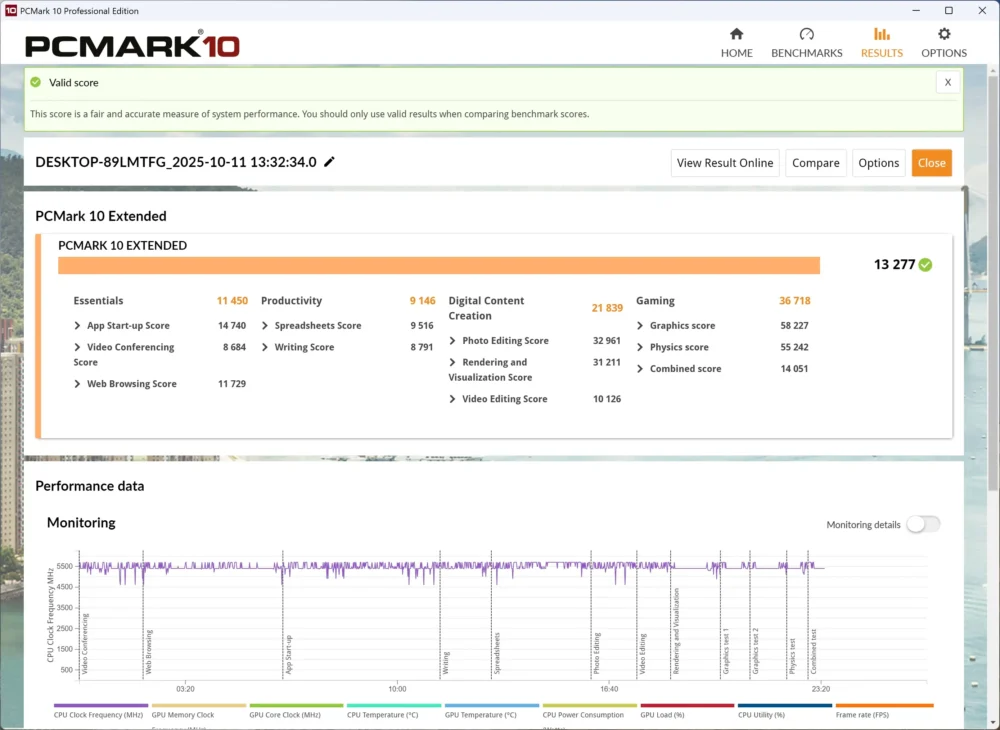This screenshot has height=730, width=1000.
Task: Select Frame rate (FPS) legend swatch
Action: (884, 705)
